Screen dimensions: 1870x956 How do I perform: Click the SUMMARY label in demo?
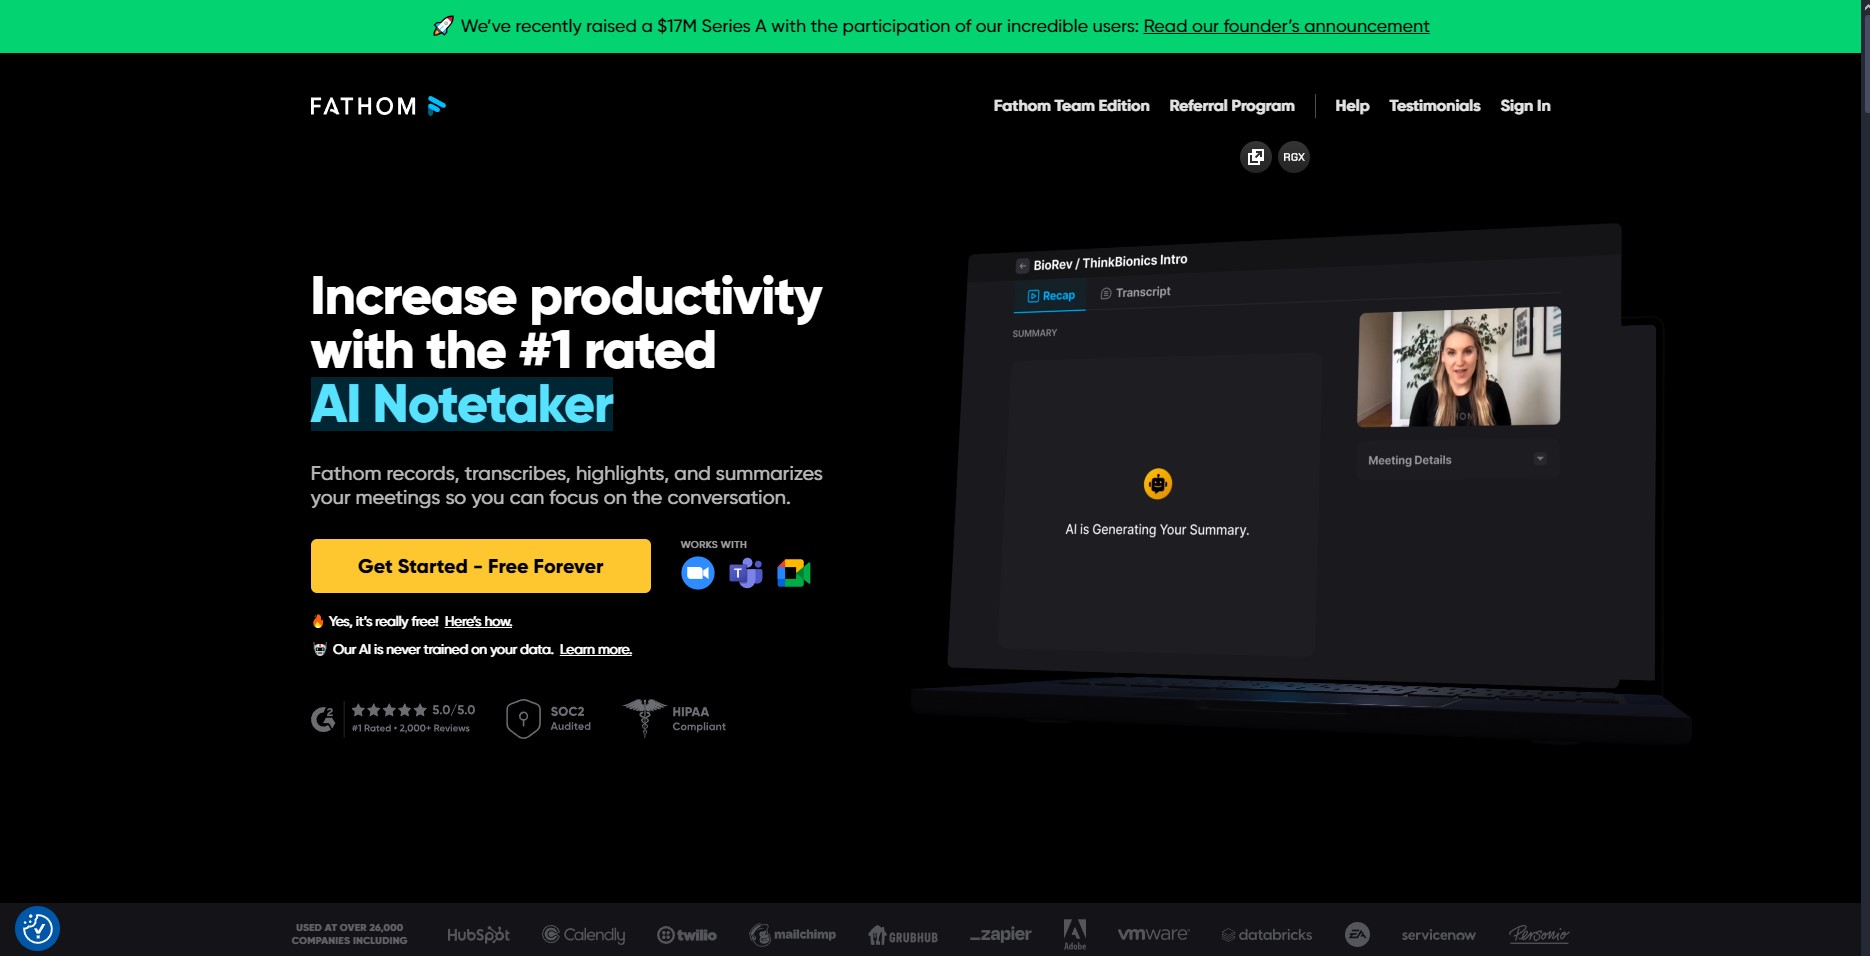coord(1035,333)
